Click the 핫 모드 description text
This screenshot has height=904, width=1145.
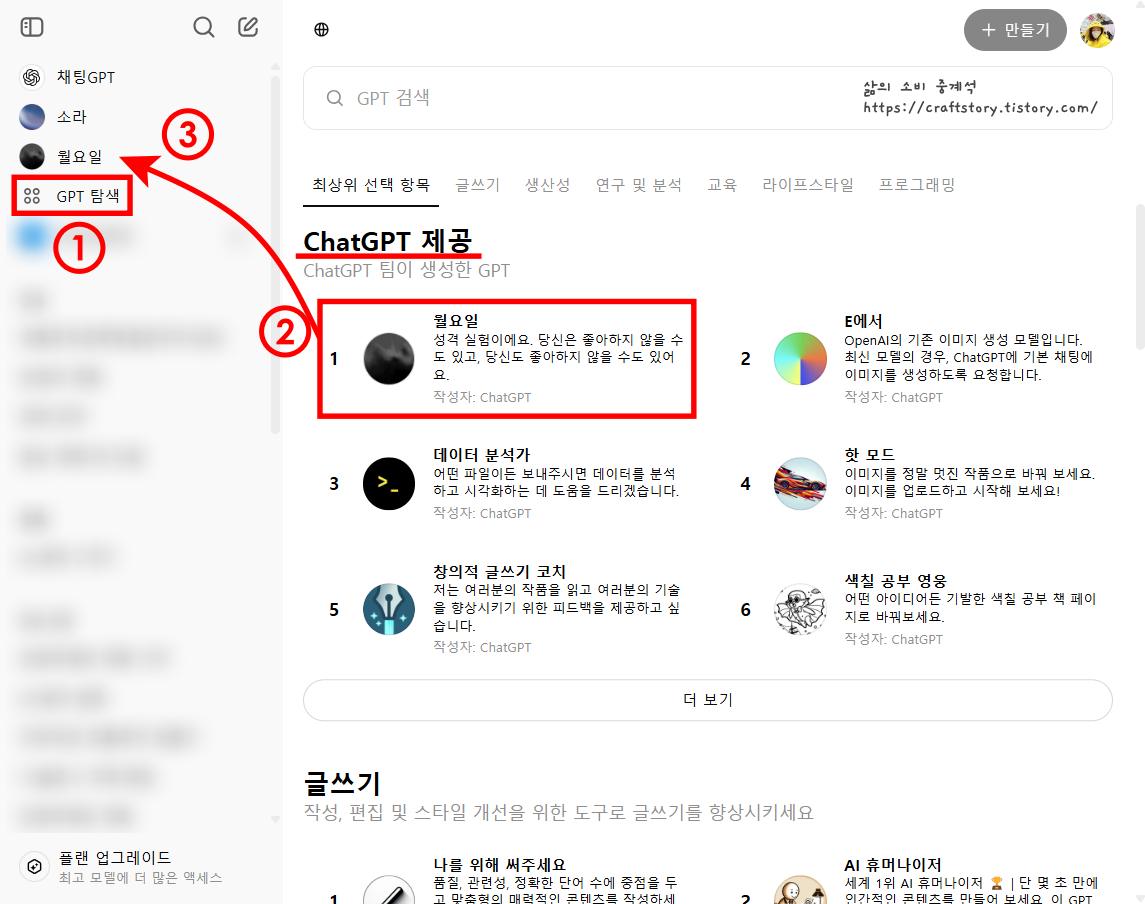click(970, 482)
